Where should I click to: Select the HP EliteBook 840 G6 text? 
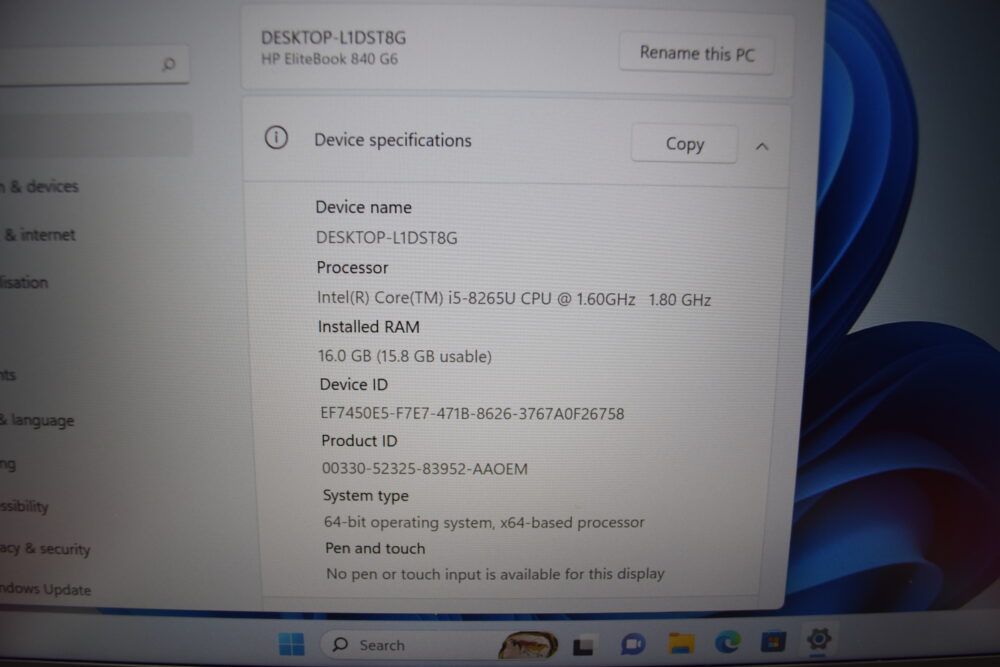pos(329,59)
